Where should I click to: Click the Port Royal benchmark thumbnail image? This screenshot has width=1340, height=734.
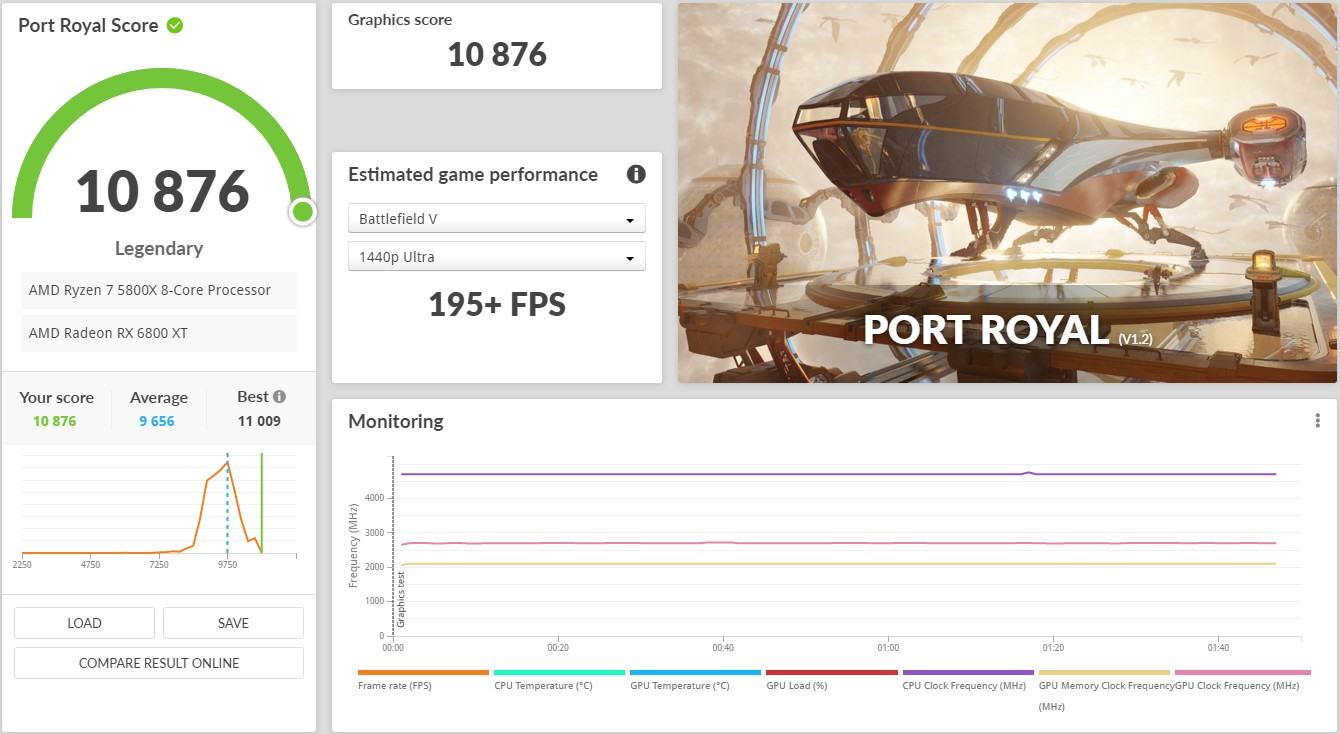coord(1007,192)
